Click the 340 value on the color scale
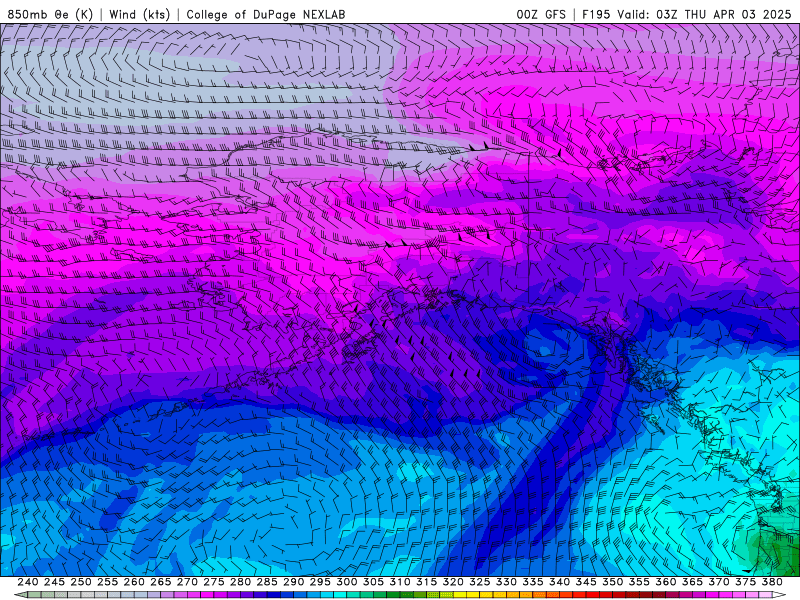The image size is (800, 600). 559,582
